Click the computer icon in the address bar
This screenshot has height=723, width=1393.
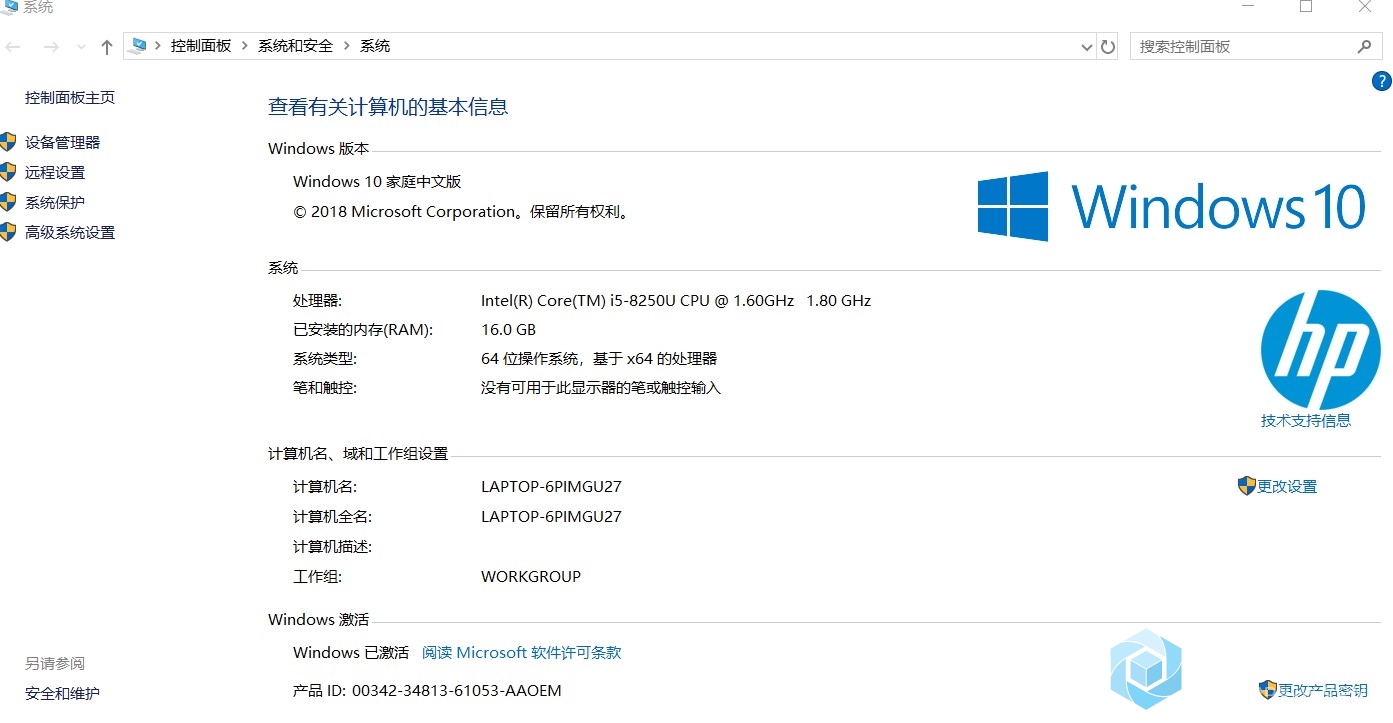click(139, 46)
